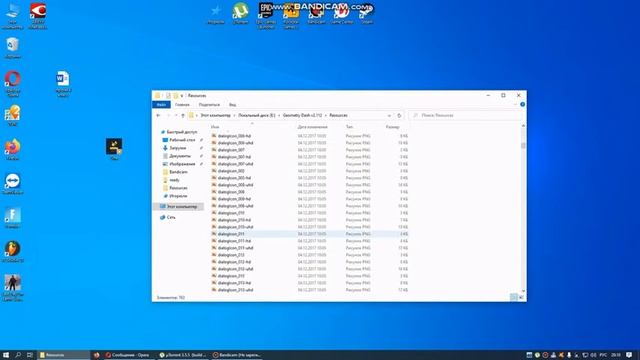The image size is (640, 360).
Task: Switch to details view icon in status bar
Action: tap(513, 297)
